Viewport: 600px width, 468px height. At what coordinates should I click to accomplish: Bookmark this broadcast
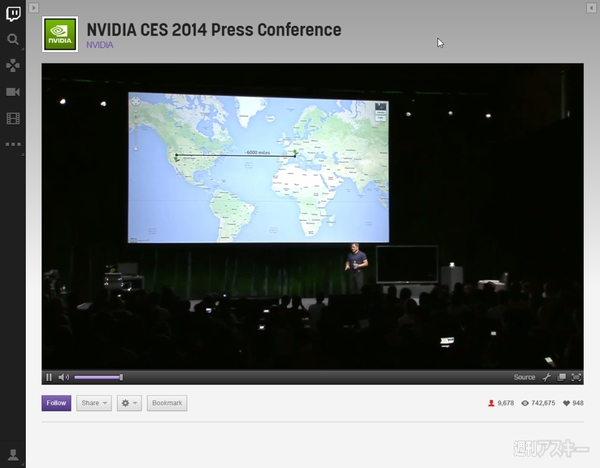(167, 403)
